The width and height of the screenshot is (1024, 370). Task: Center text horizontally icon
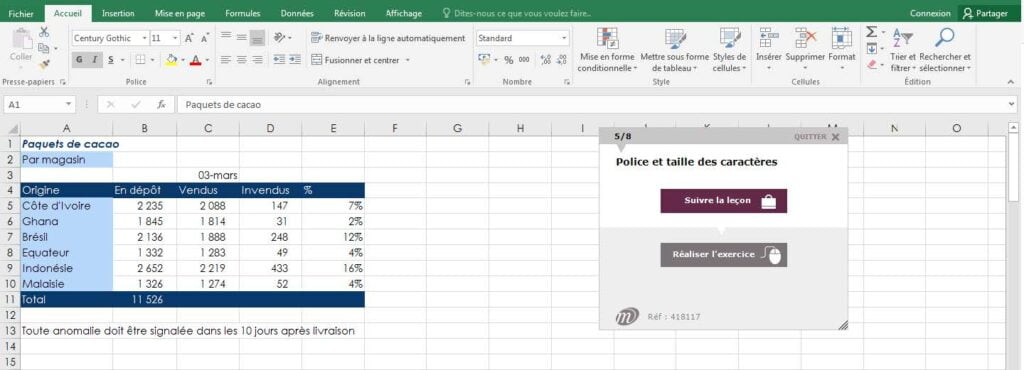pos(242,59)
